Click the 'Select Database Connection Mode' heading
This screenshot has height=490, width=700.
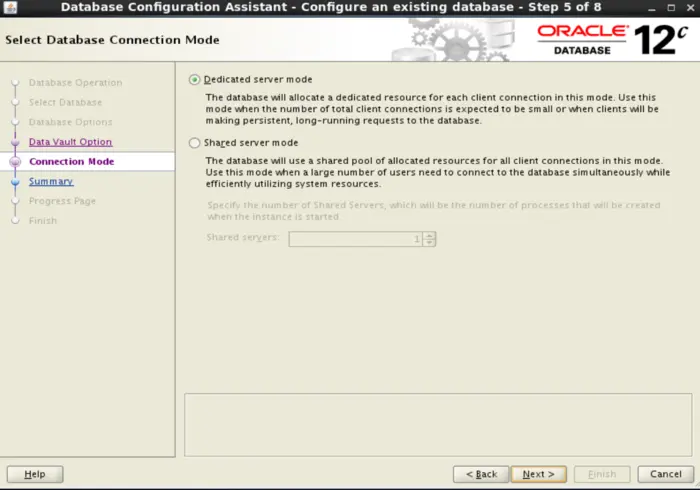[112, 40]
